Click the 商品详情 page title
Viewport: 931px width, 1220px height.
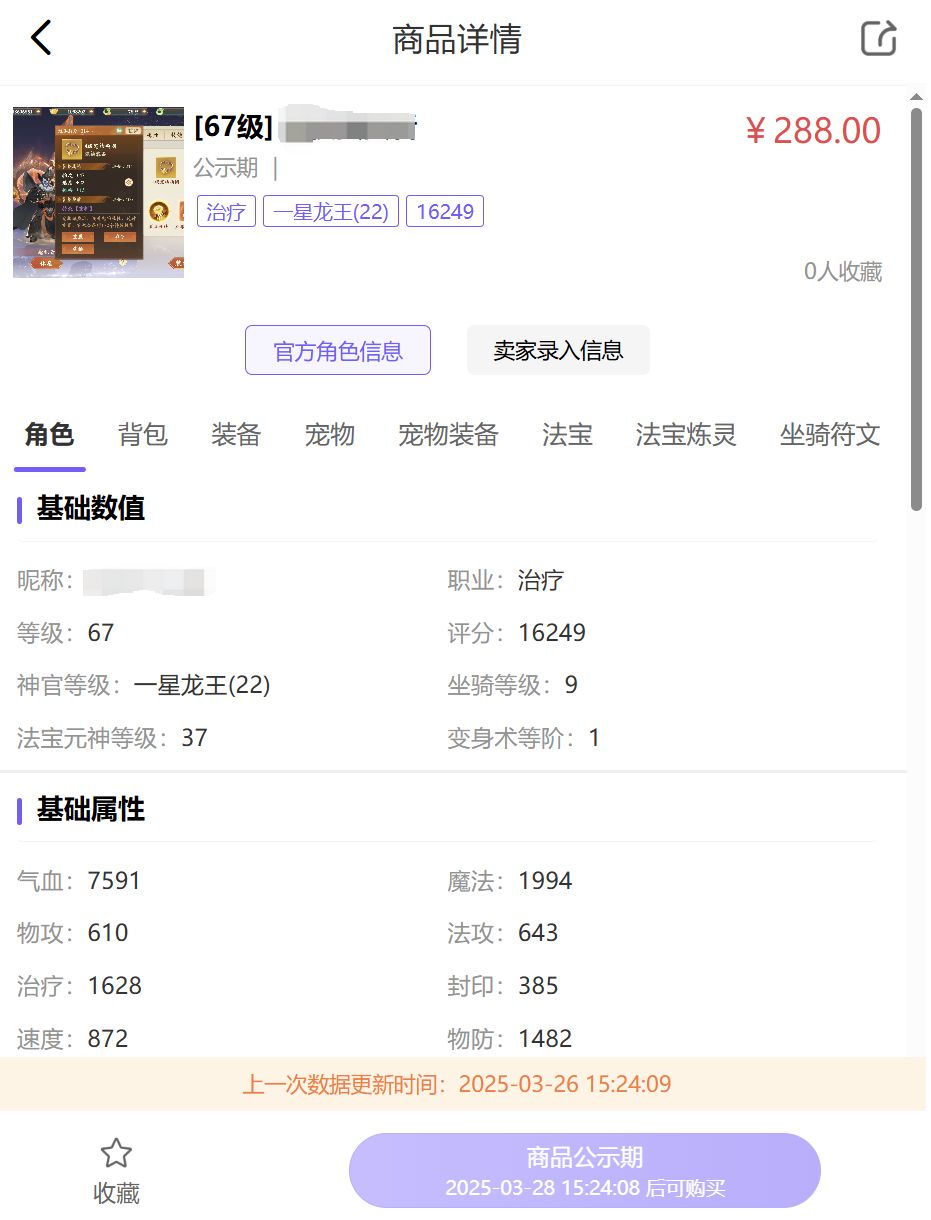pos(457,40)
